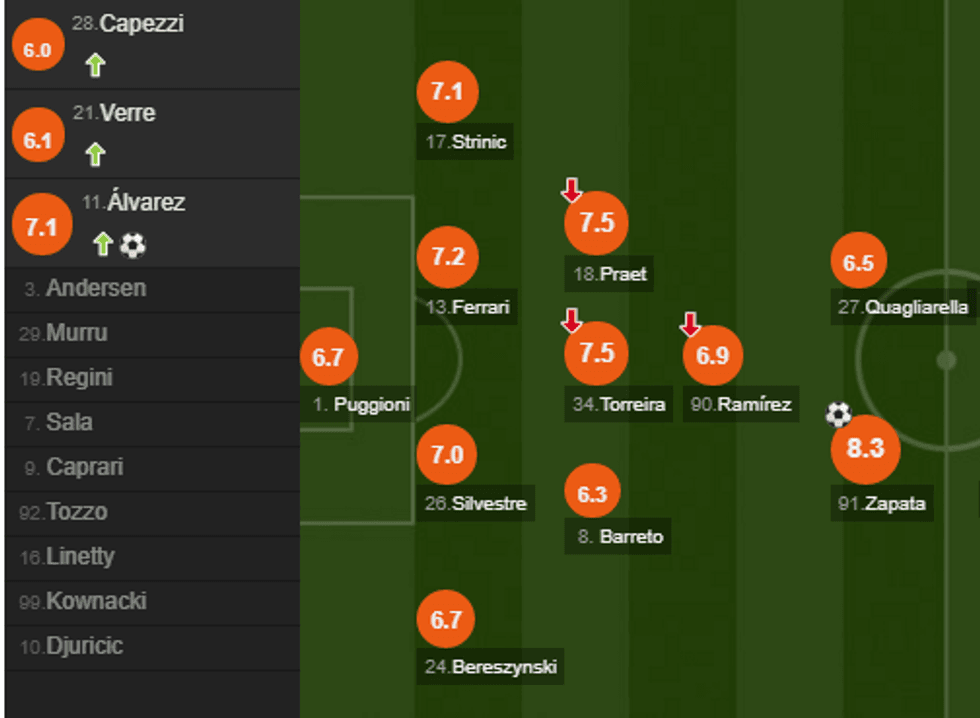
Task: Click Capezzi's 6.0 rating badge in the bench list
Action: [38, 50]
